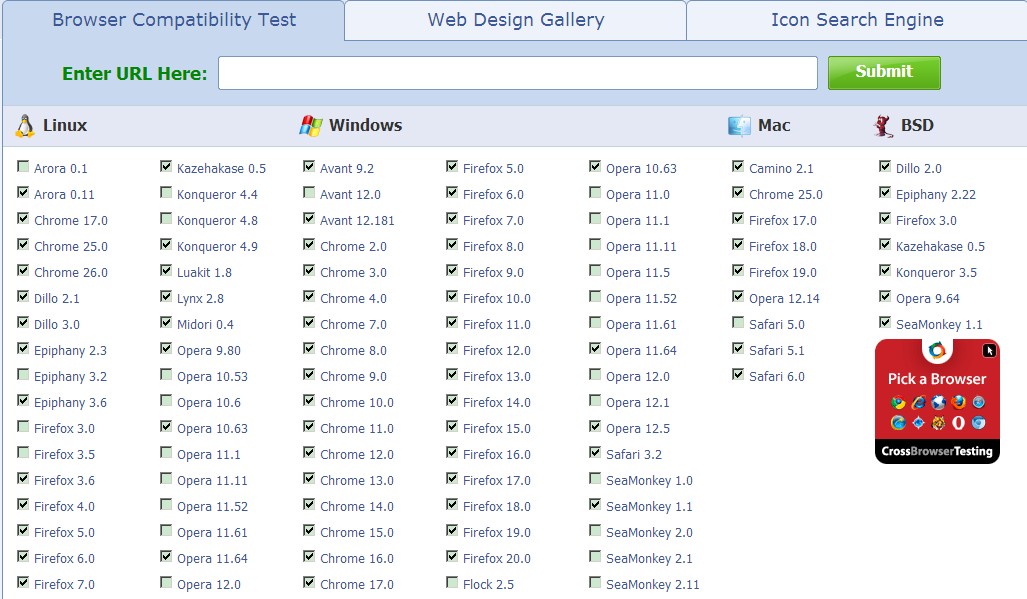Uncheck Camino 2.1
The width and height of the screenshot is (1027, 599).
pos(738,166)
